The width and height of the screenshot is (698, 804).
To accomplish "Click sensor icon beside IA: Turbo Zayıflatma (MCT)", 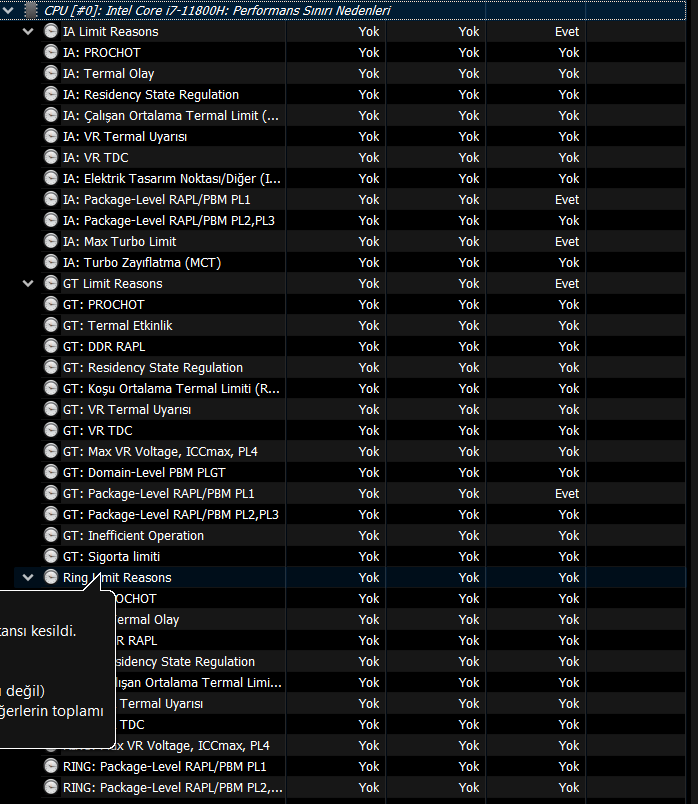I will [x=51, y=263].
